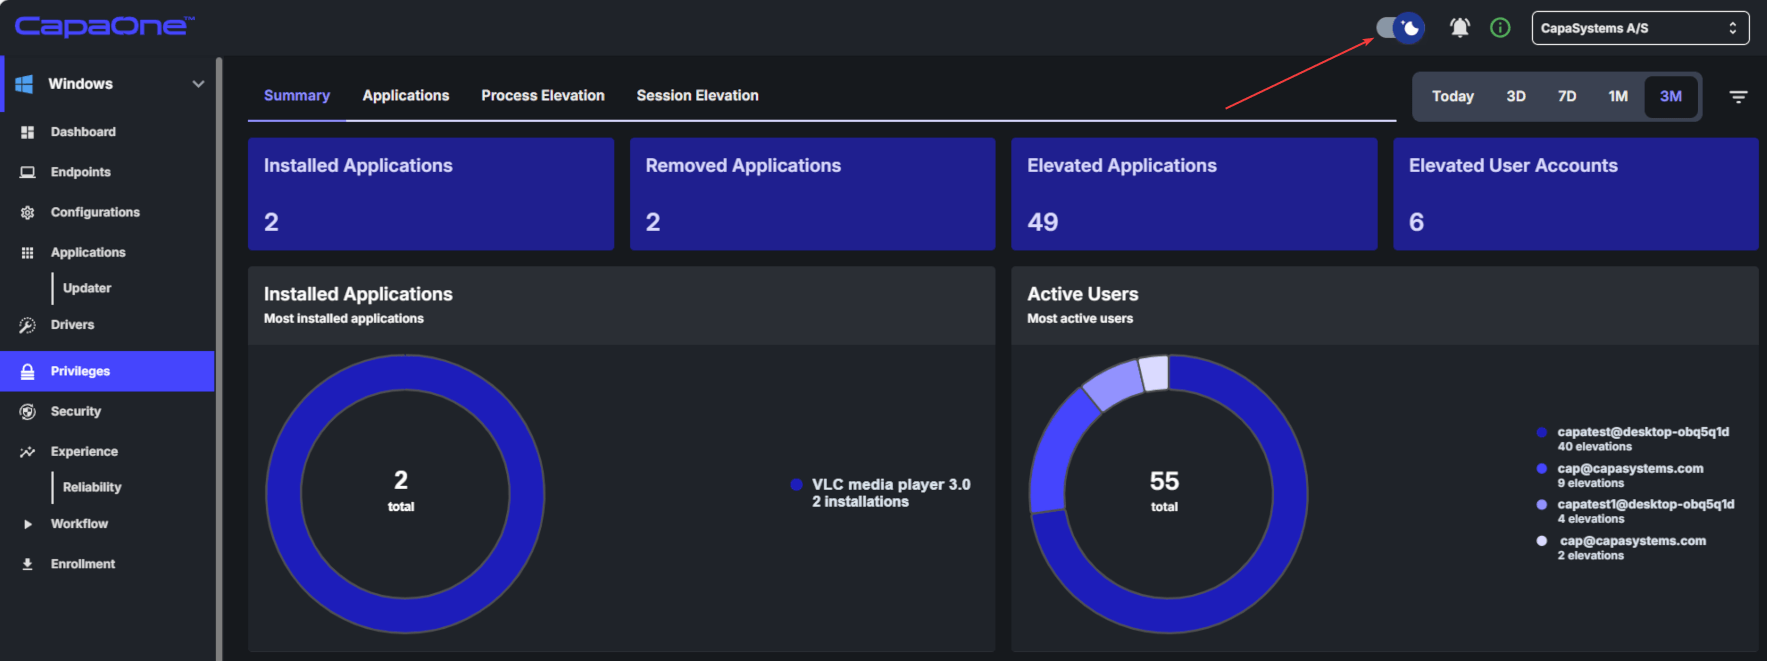
Task: Toggle the dark mode switch
Action: point(1400,28)
